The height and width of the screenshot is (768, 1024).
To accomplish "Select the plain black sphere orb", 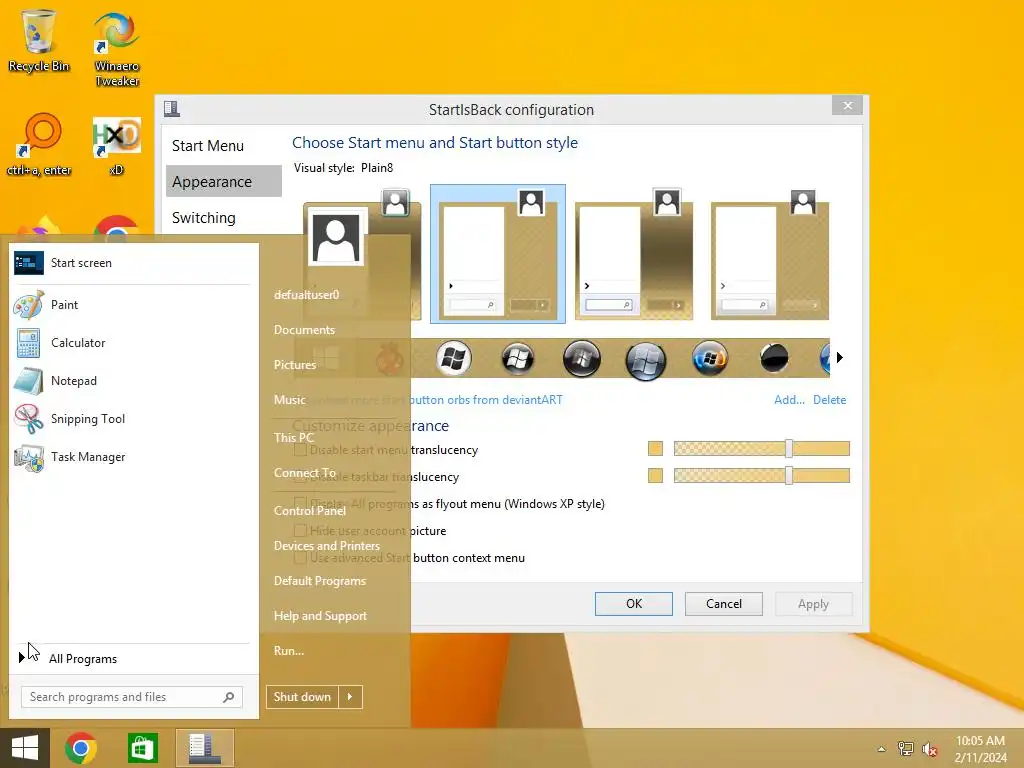I will 774,358.
